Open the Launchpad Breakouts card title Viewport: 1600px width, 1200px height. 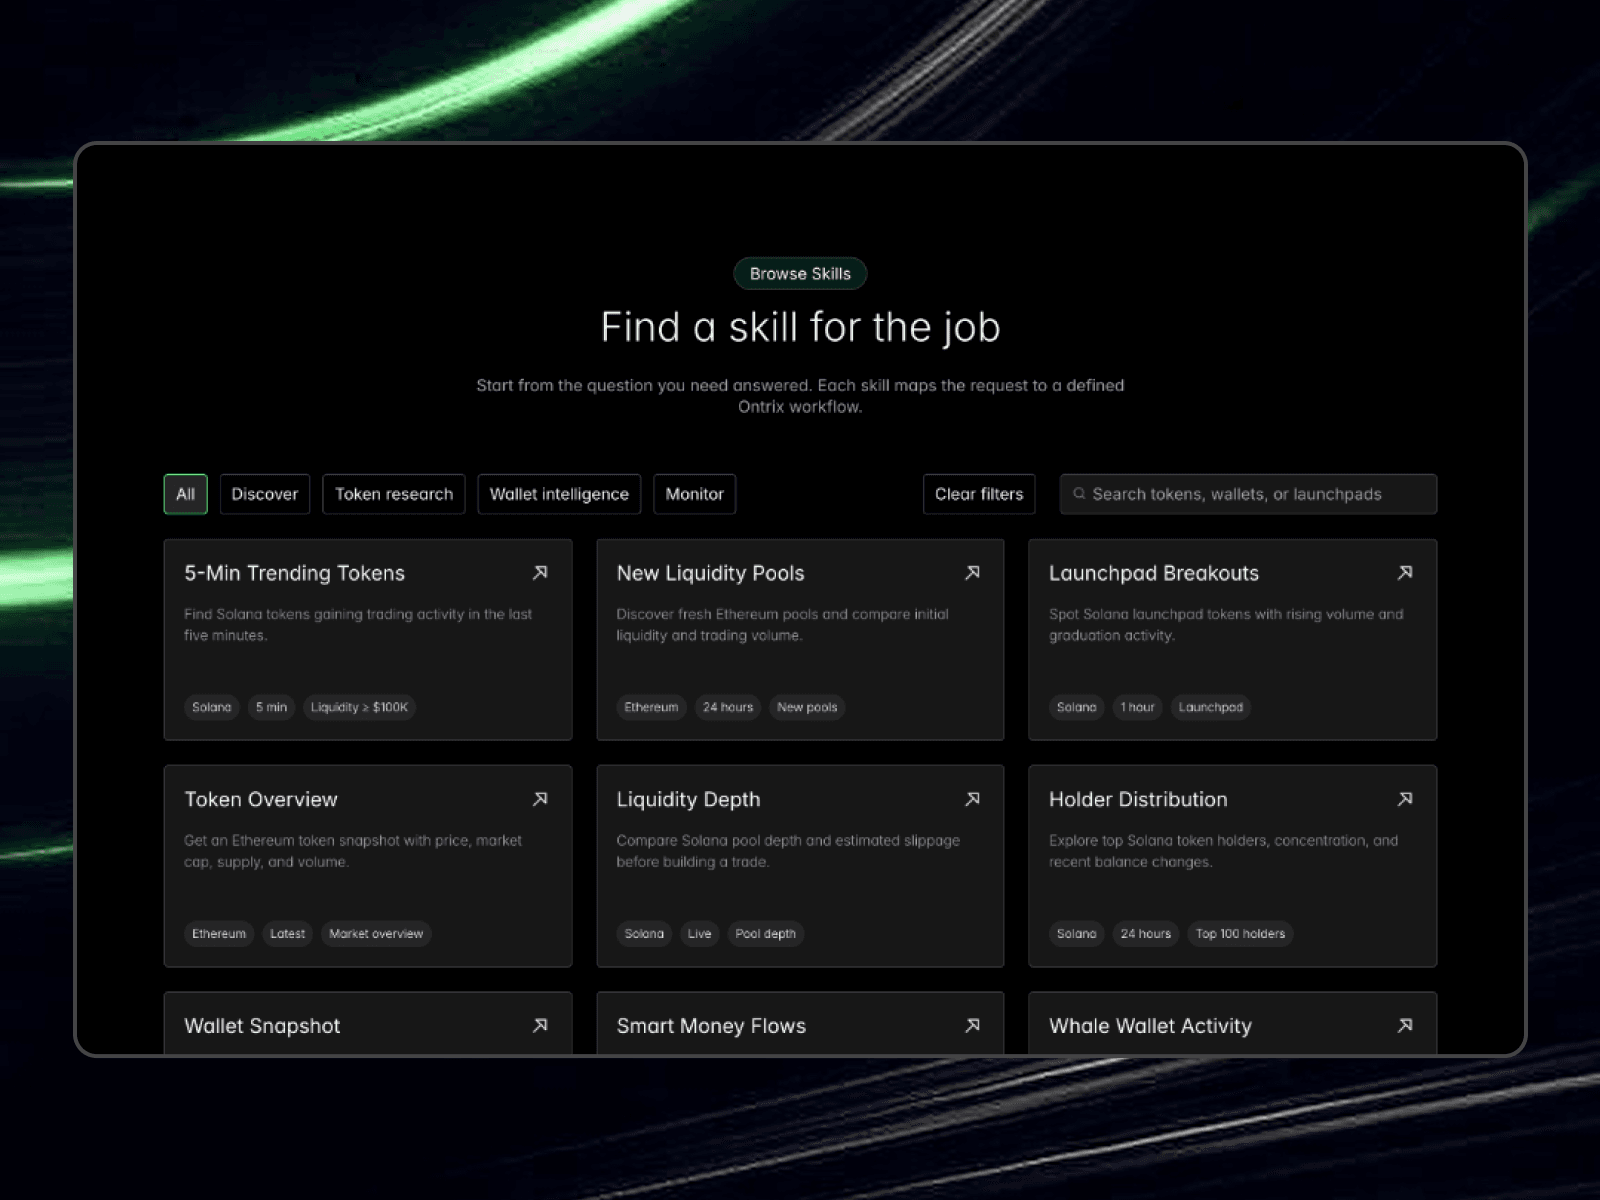(1154, 573)
